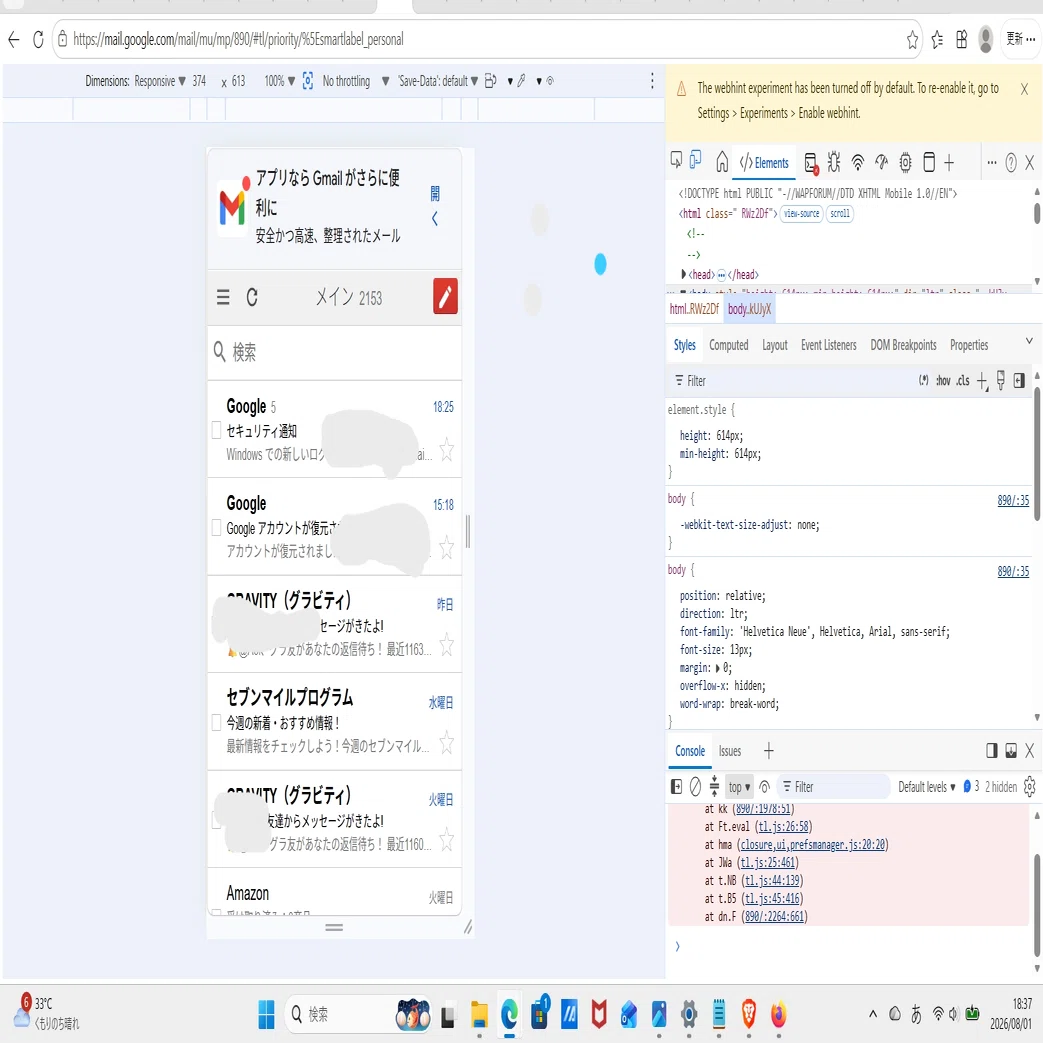Switch to the Layout tab
1043x1043 pixels.
pos(774,345)
